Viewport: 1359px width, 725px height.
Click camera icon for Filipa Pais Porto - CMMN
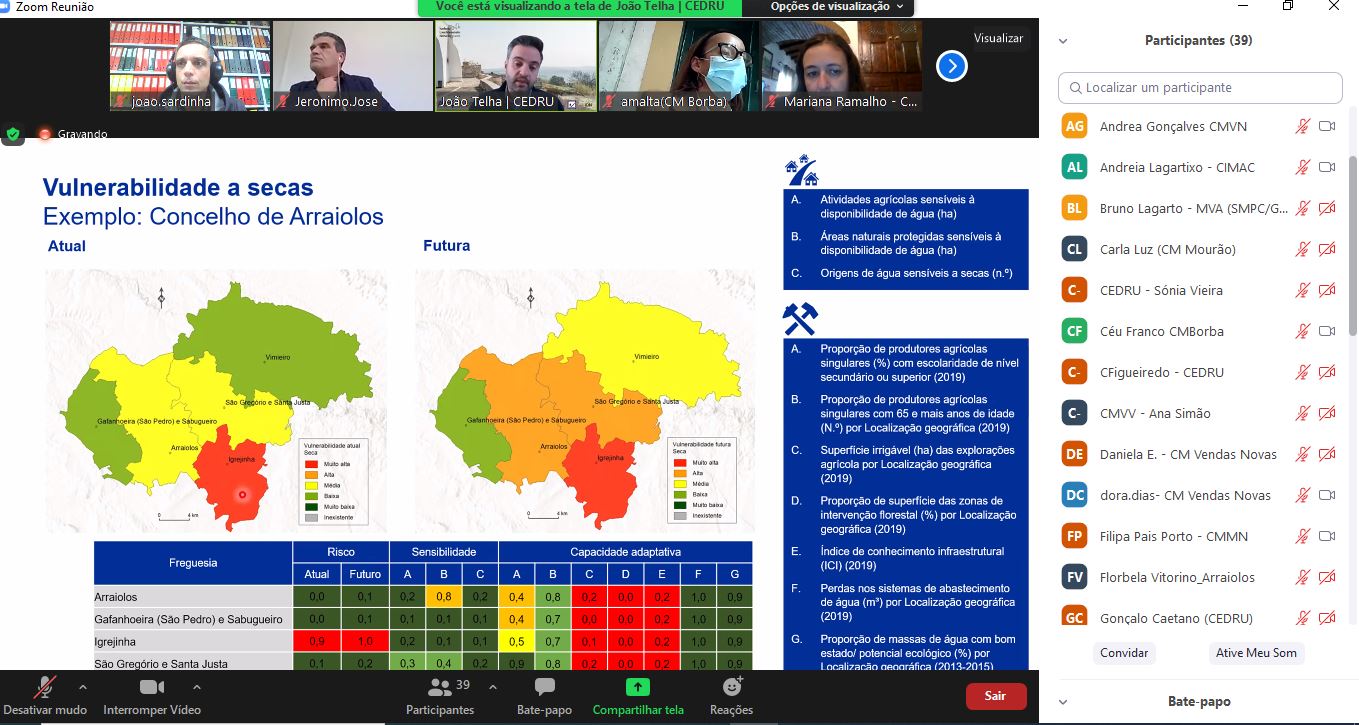1327,536
